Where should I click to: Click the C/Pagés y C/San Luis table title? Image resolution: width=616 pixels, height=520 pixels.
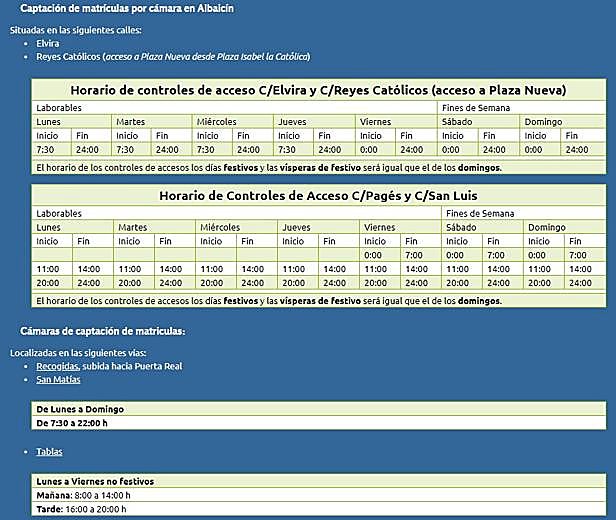[318, 196]
